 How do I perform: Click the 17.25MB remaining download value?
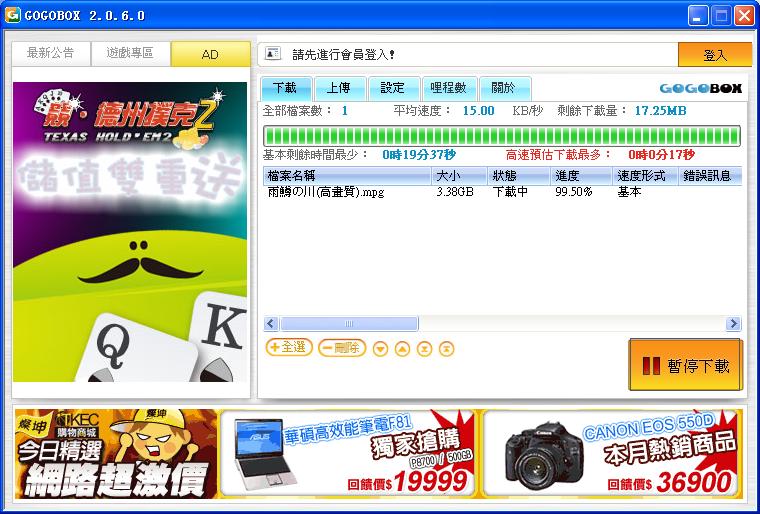point(661,111)
